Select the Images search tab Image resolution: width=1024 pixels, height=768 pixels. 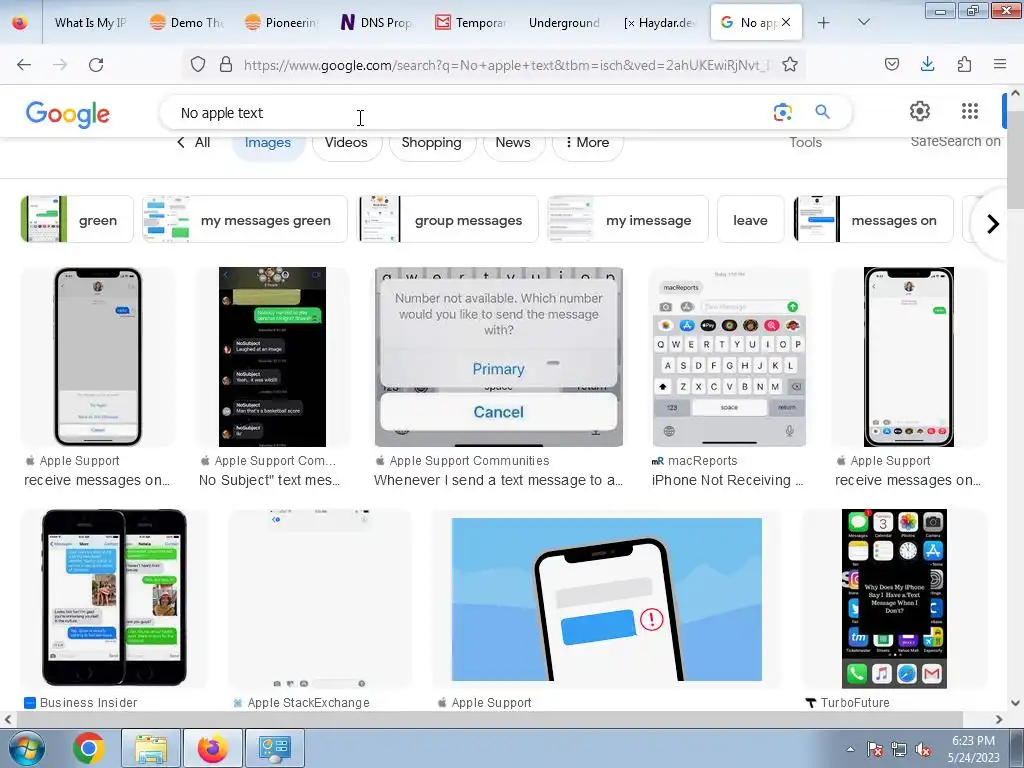click(x=268, y=142)
